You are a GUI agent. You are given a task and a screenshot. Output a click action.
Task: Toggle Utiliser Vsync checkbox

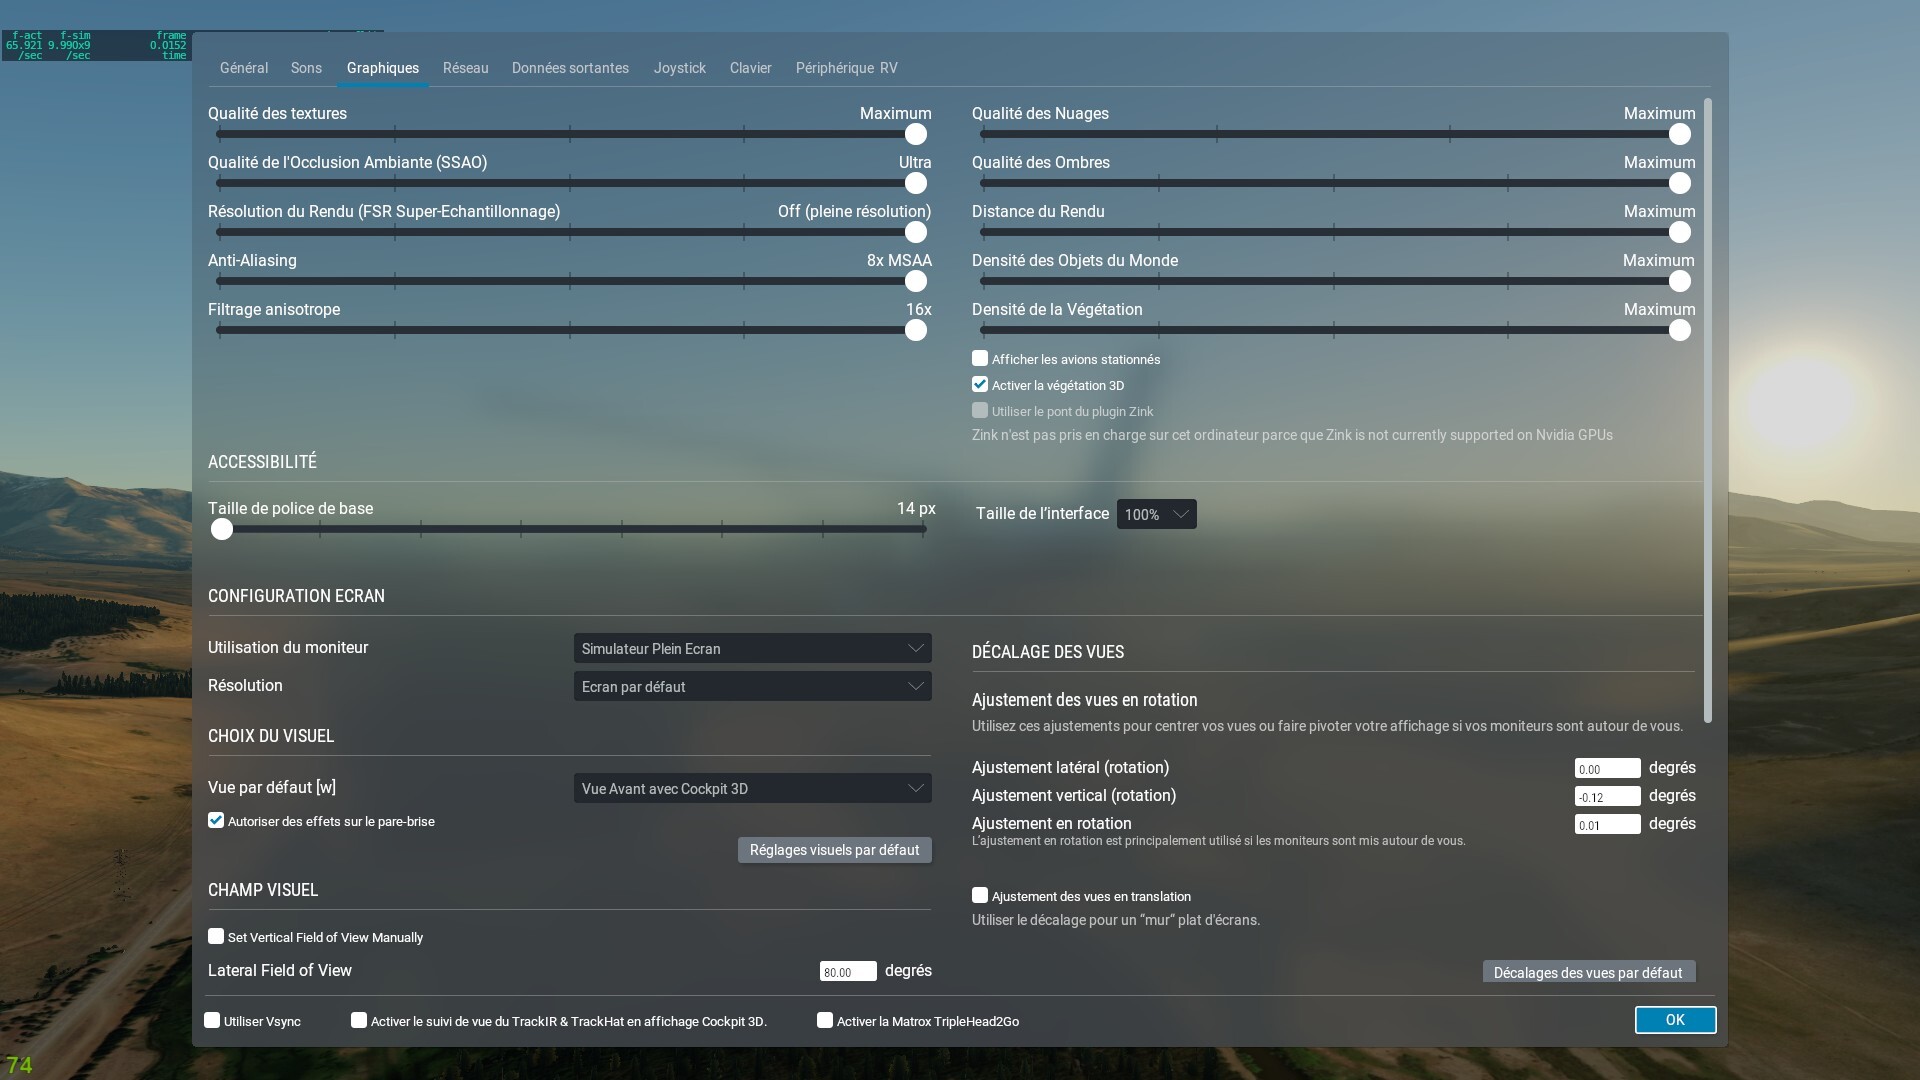(x=212, y=1021)
